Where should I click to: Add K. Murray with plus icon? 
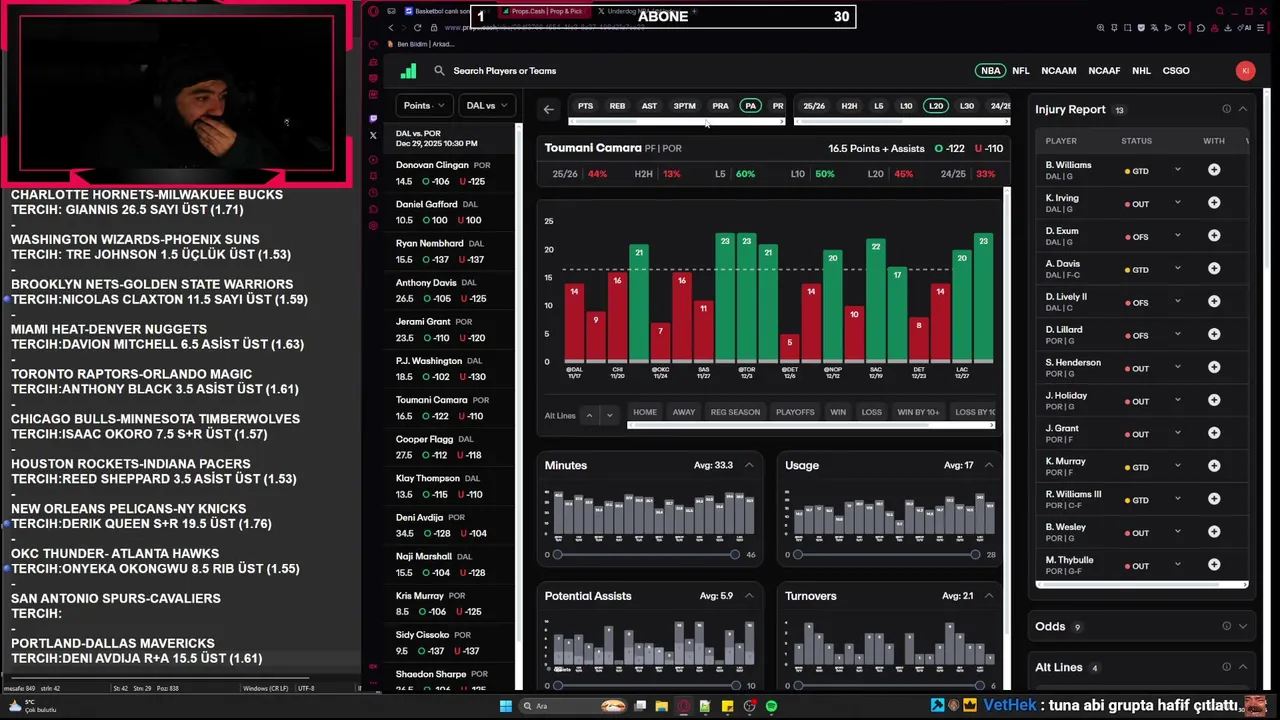(1214, 467)
